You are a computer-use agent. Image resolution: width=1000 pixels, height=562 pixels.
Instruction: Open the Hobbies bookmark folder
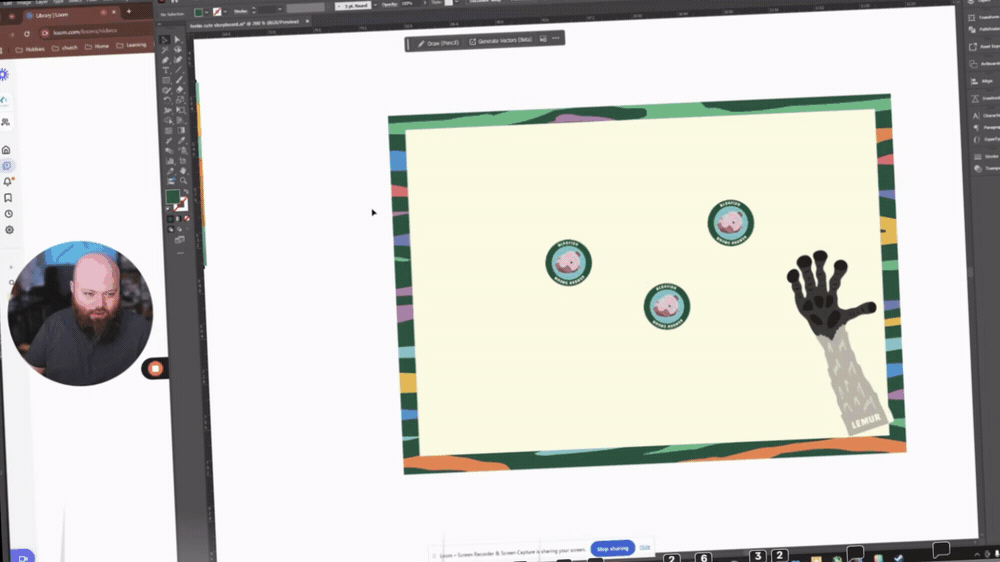tap(31, 49)
